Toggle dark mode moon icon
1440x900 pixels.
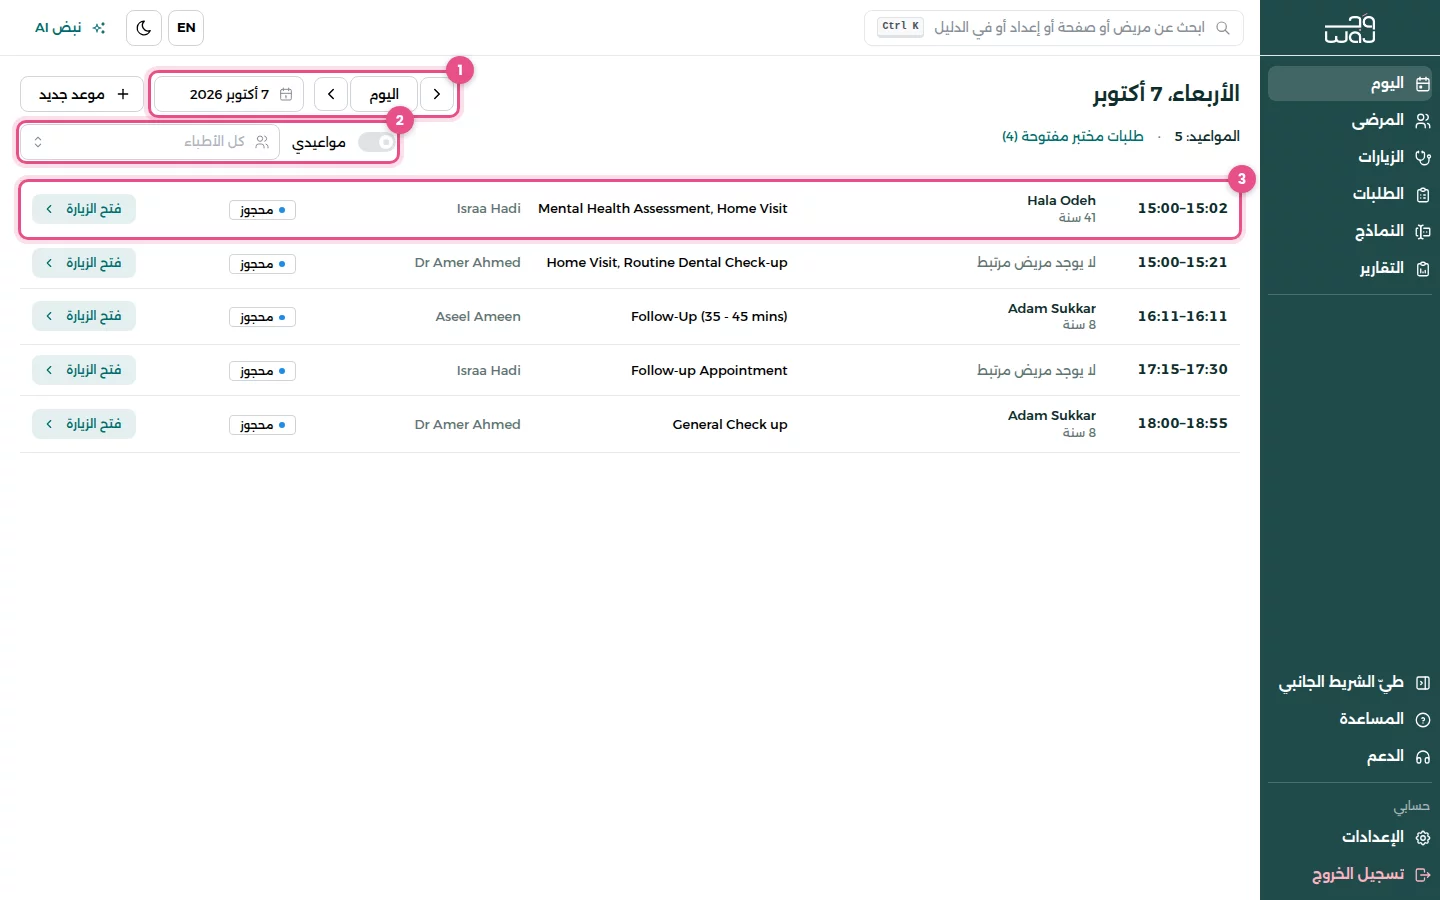[x=144, y=28]
